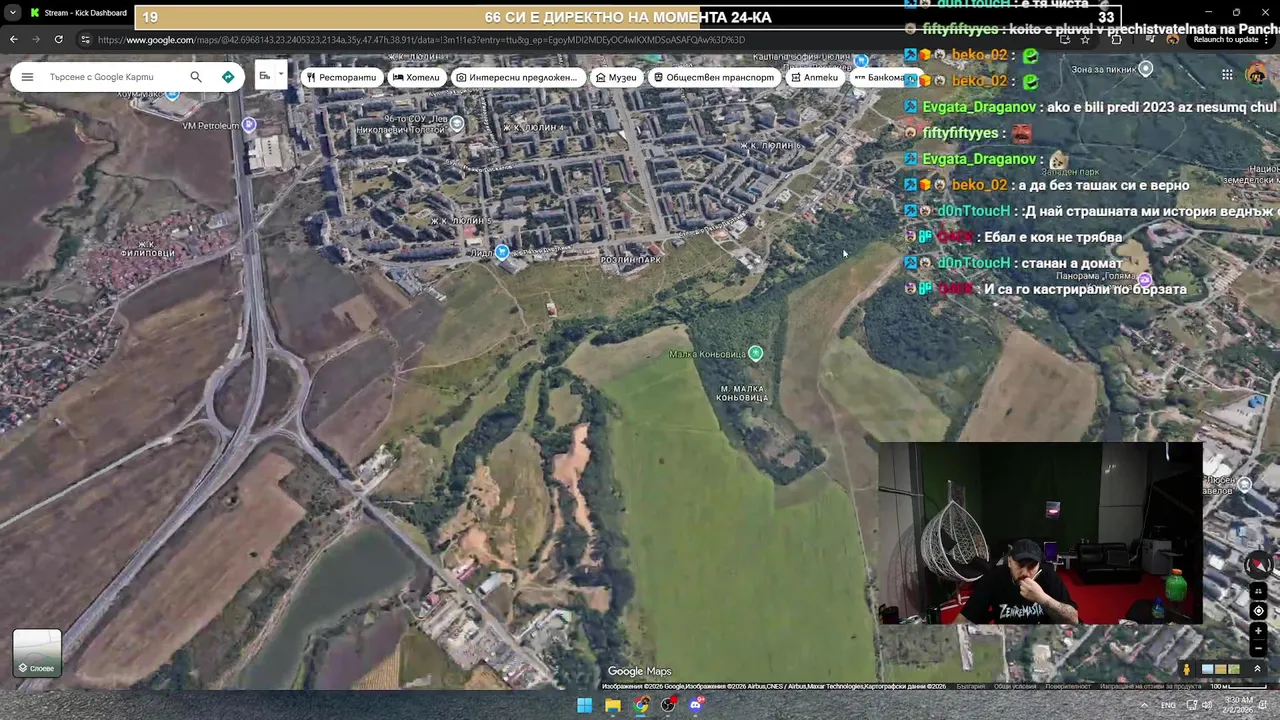Click the 'show my location' target icon
The width and height of the screenshot is (1280, 720).
[x=1258, y=610]
